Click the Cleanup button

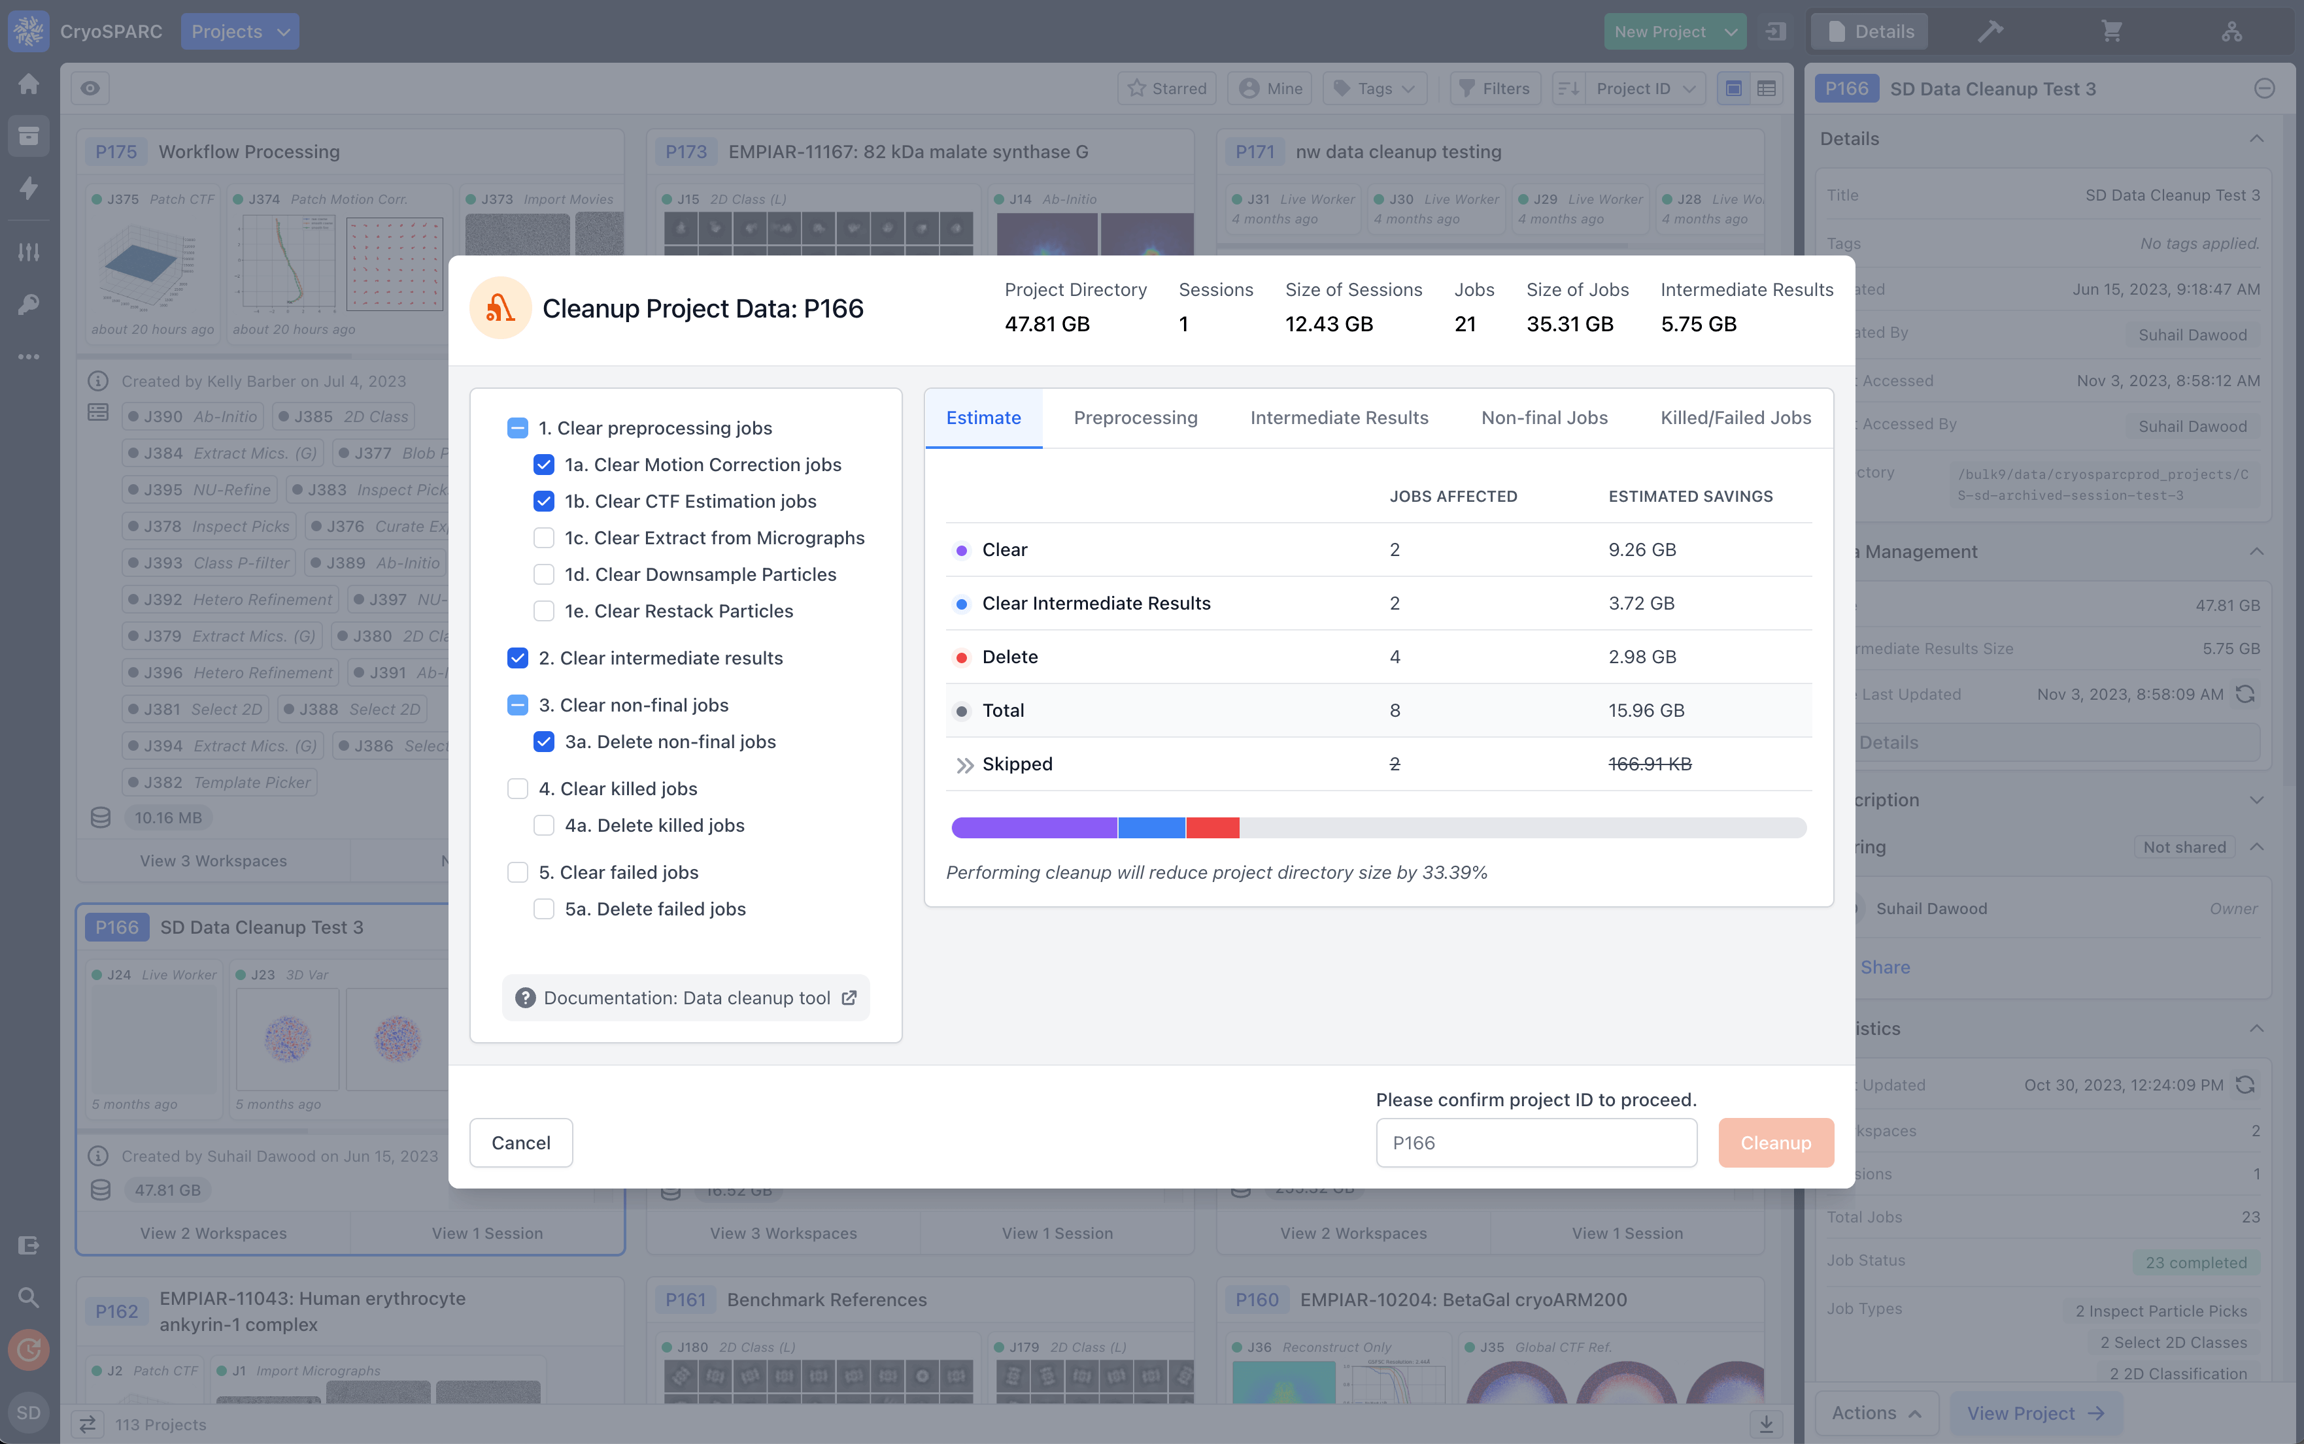coord(1776,1143)
